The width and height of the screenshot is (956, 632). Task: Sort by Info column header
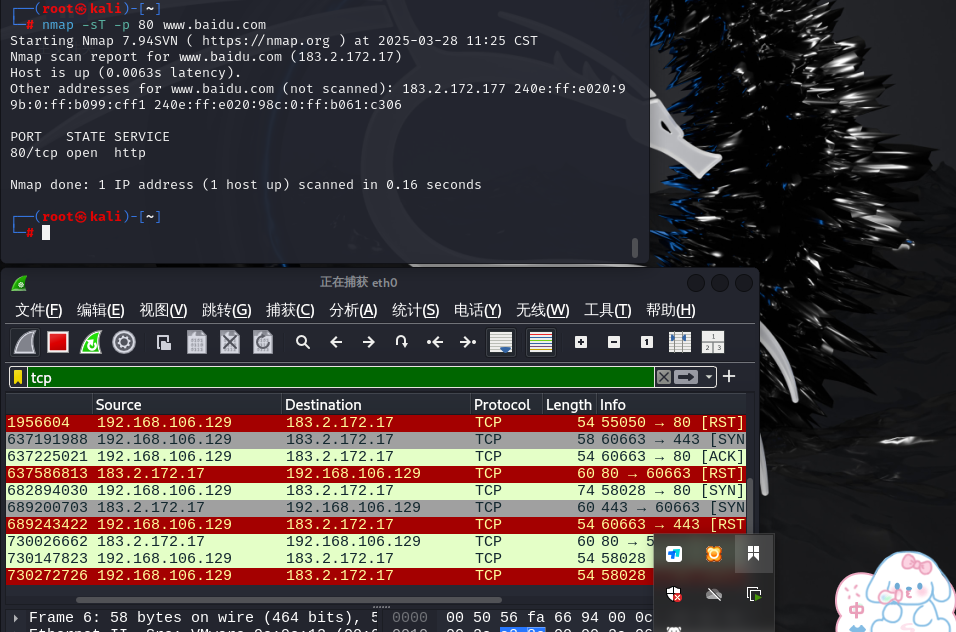coord(671,405)
